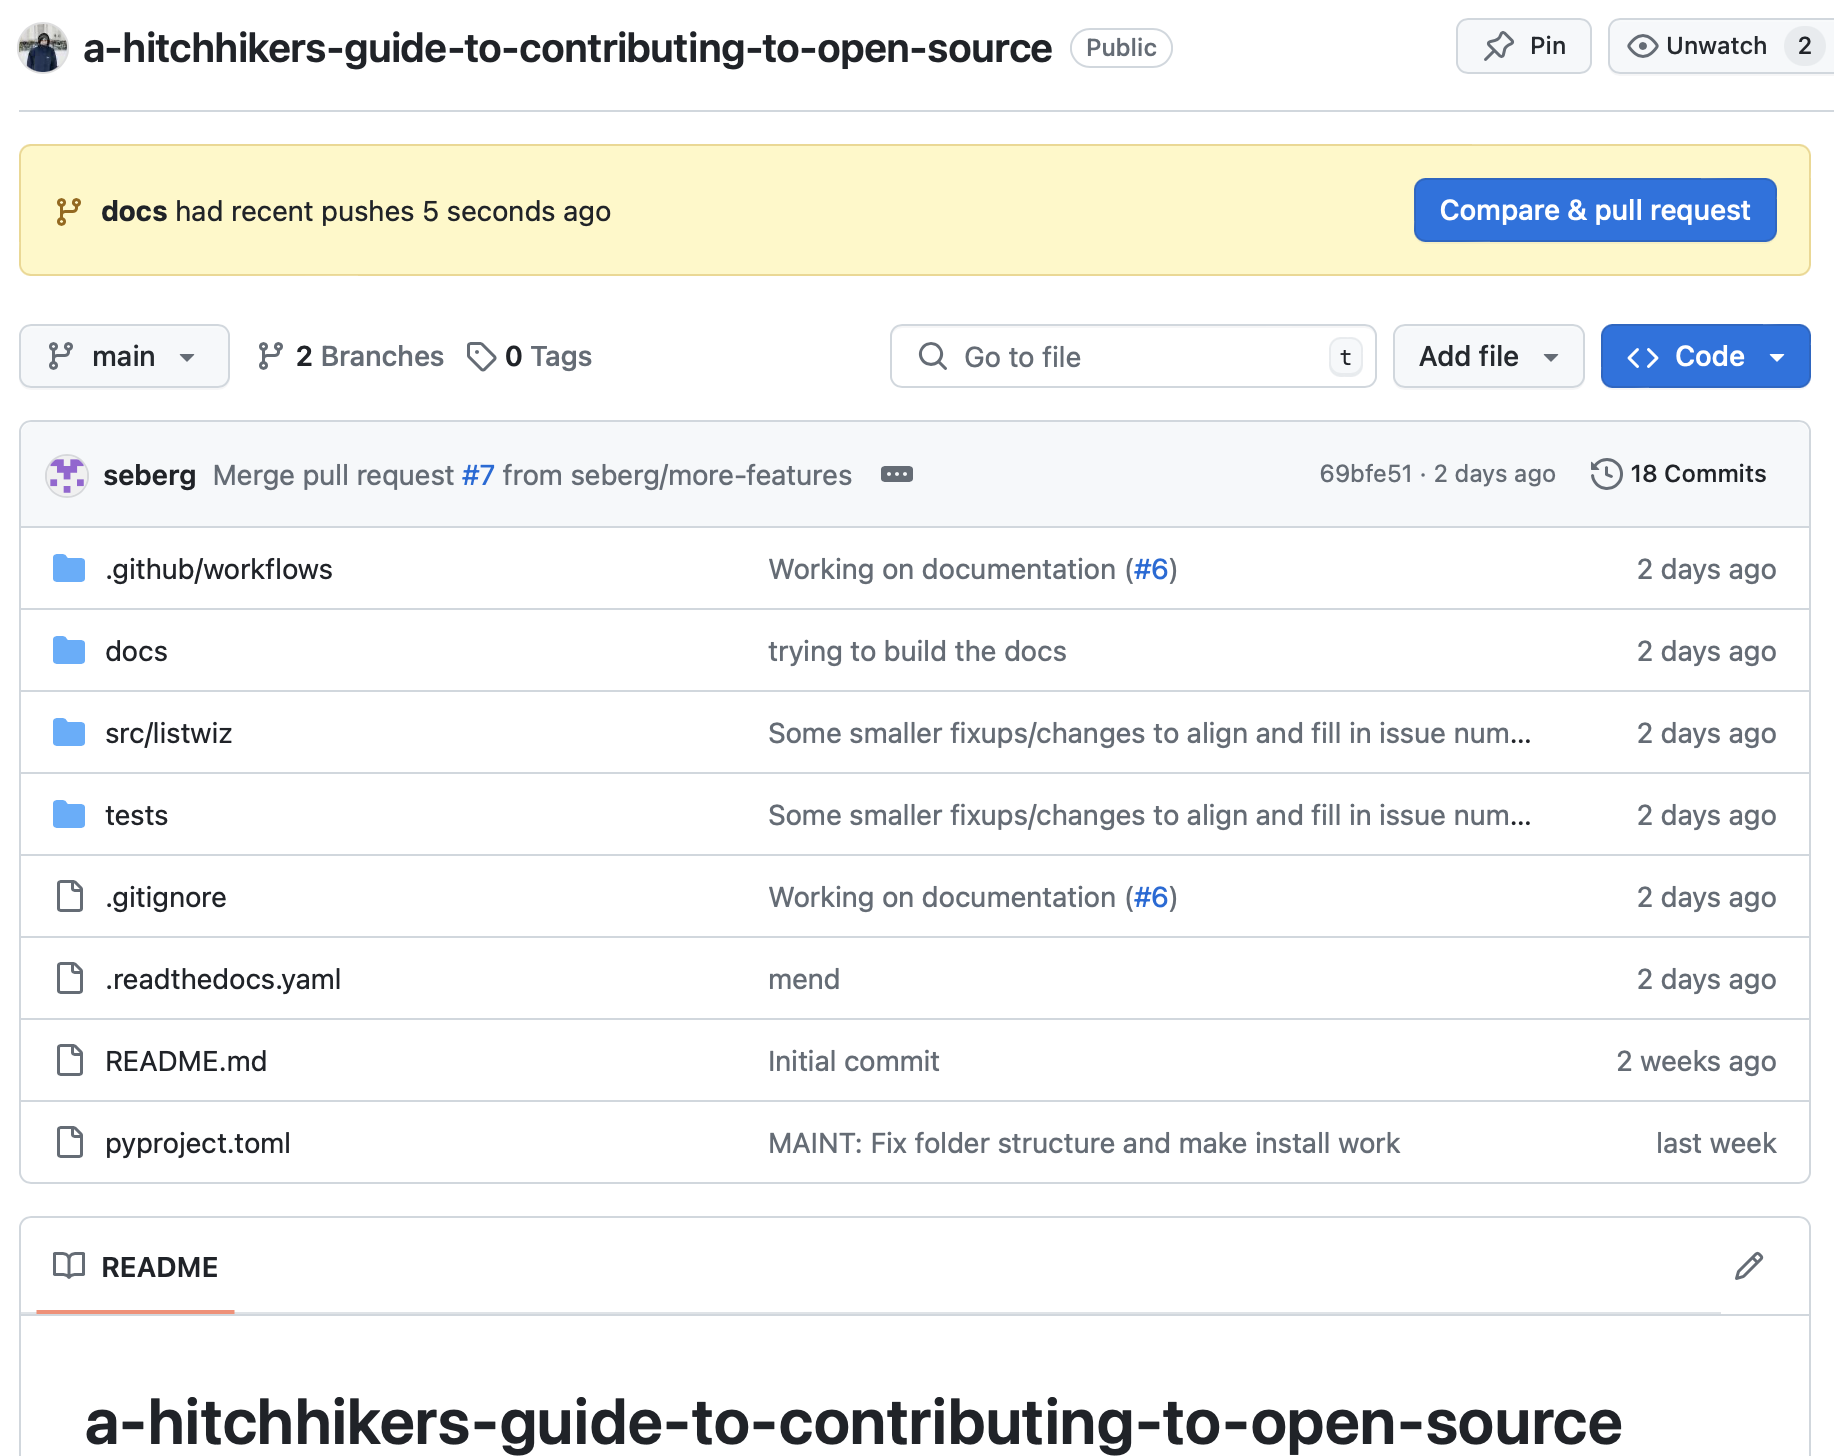1834x1456 pixels.
Task: Toggle the Unwatch notification button
Action: point(1720,46)
